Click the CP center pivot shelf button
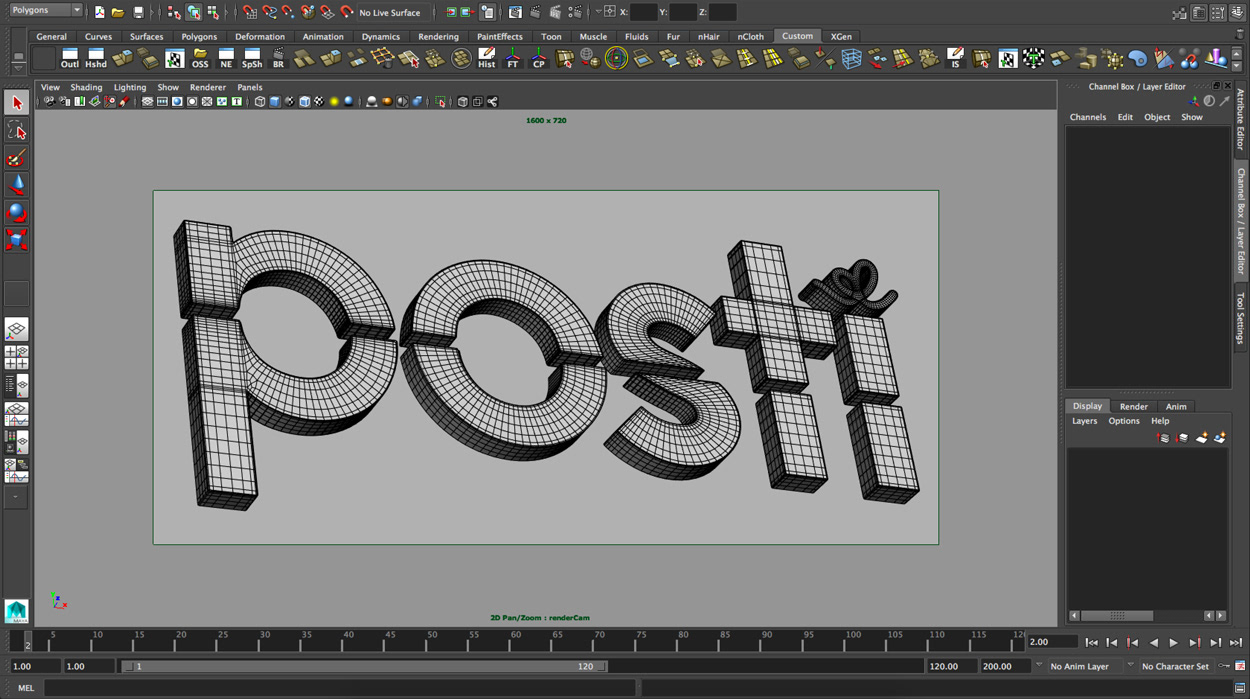This screenshot has width=1250, height=699. tap(539, 59)
